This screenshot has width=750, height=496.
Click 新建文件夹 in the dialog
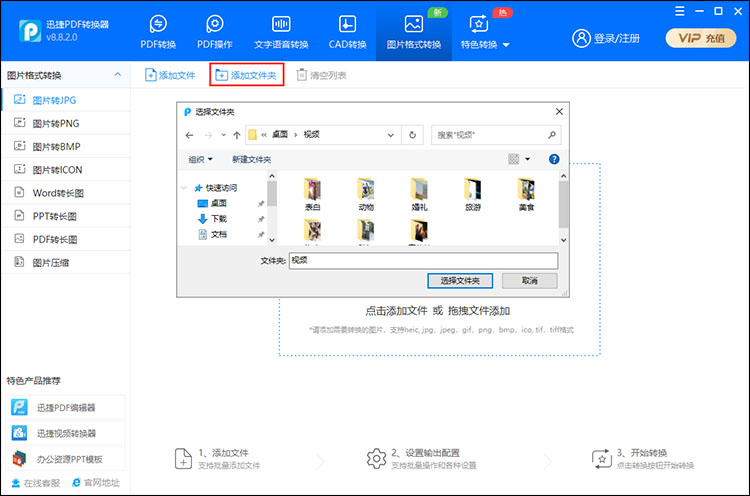(x=252, y=159)
